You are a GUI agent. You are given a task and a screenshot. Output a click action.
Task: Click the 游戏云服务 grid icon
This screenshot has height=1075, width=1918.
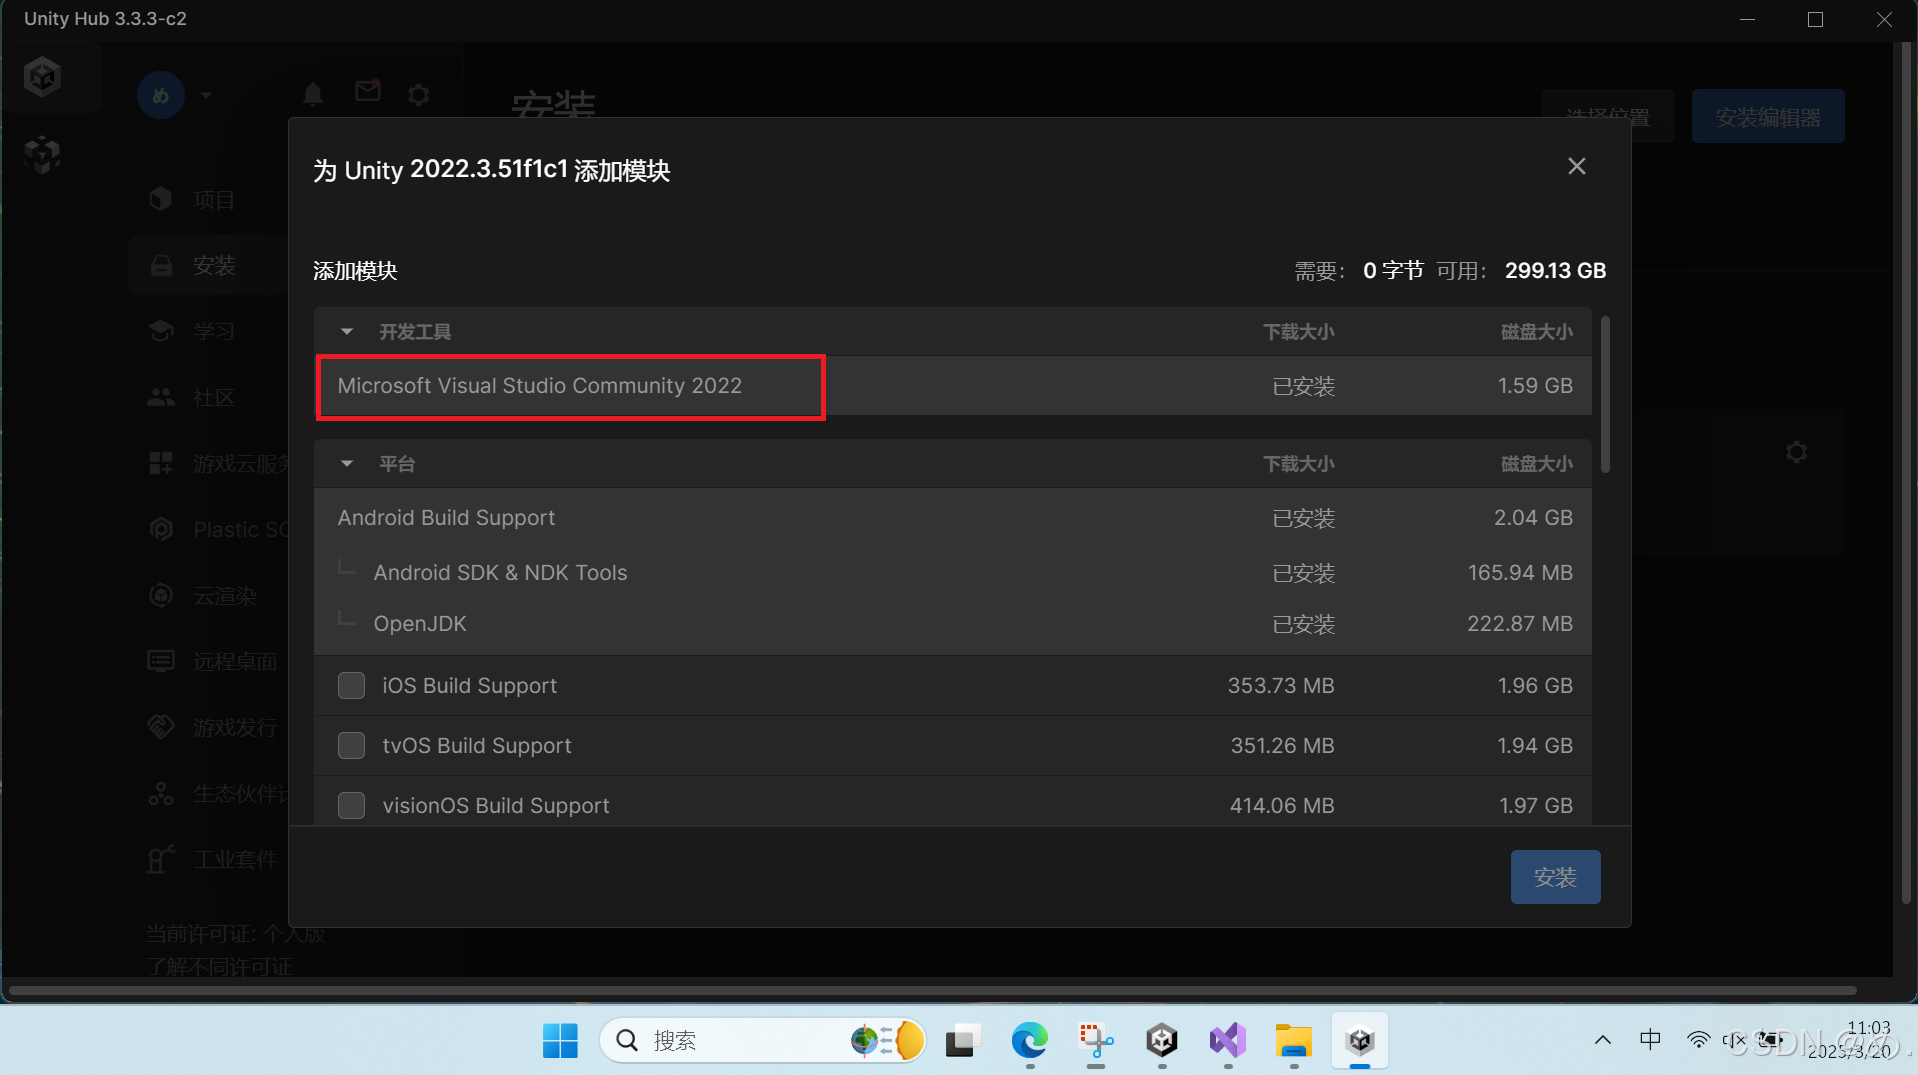[161, 463]
